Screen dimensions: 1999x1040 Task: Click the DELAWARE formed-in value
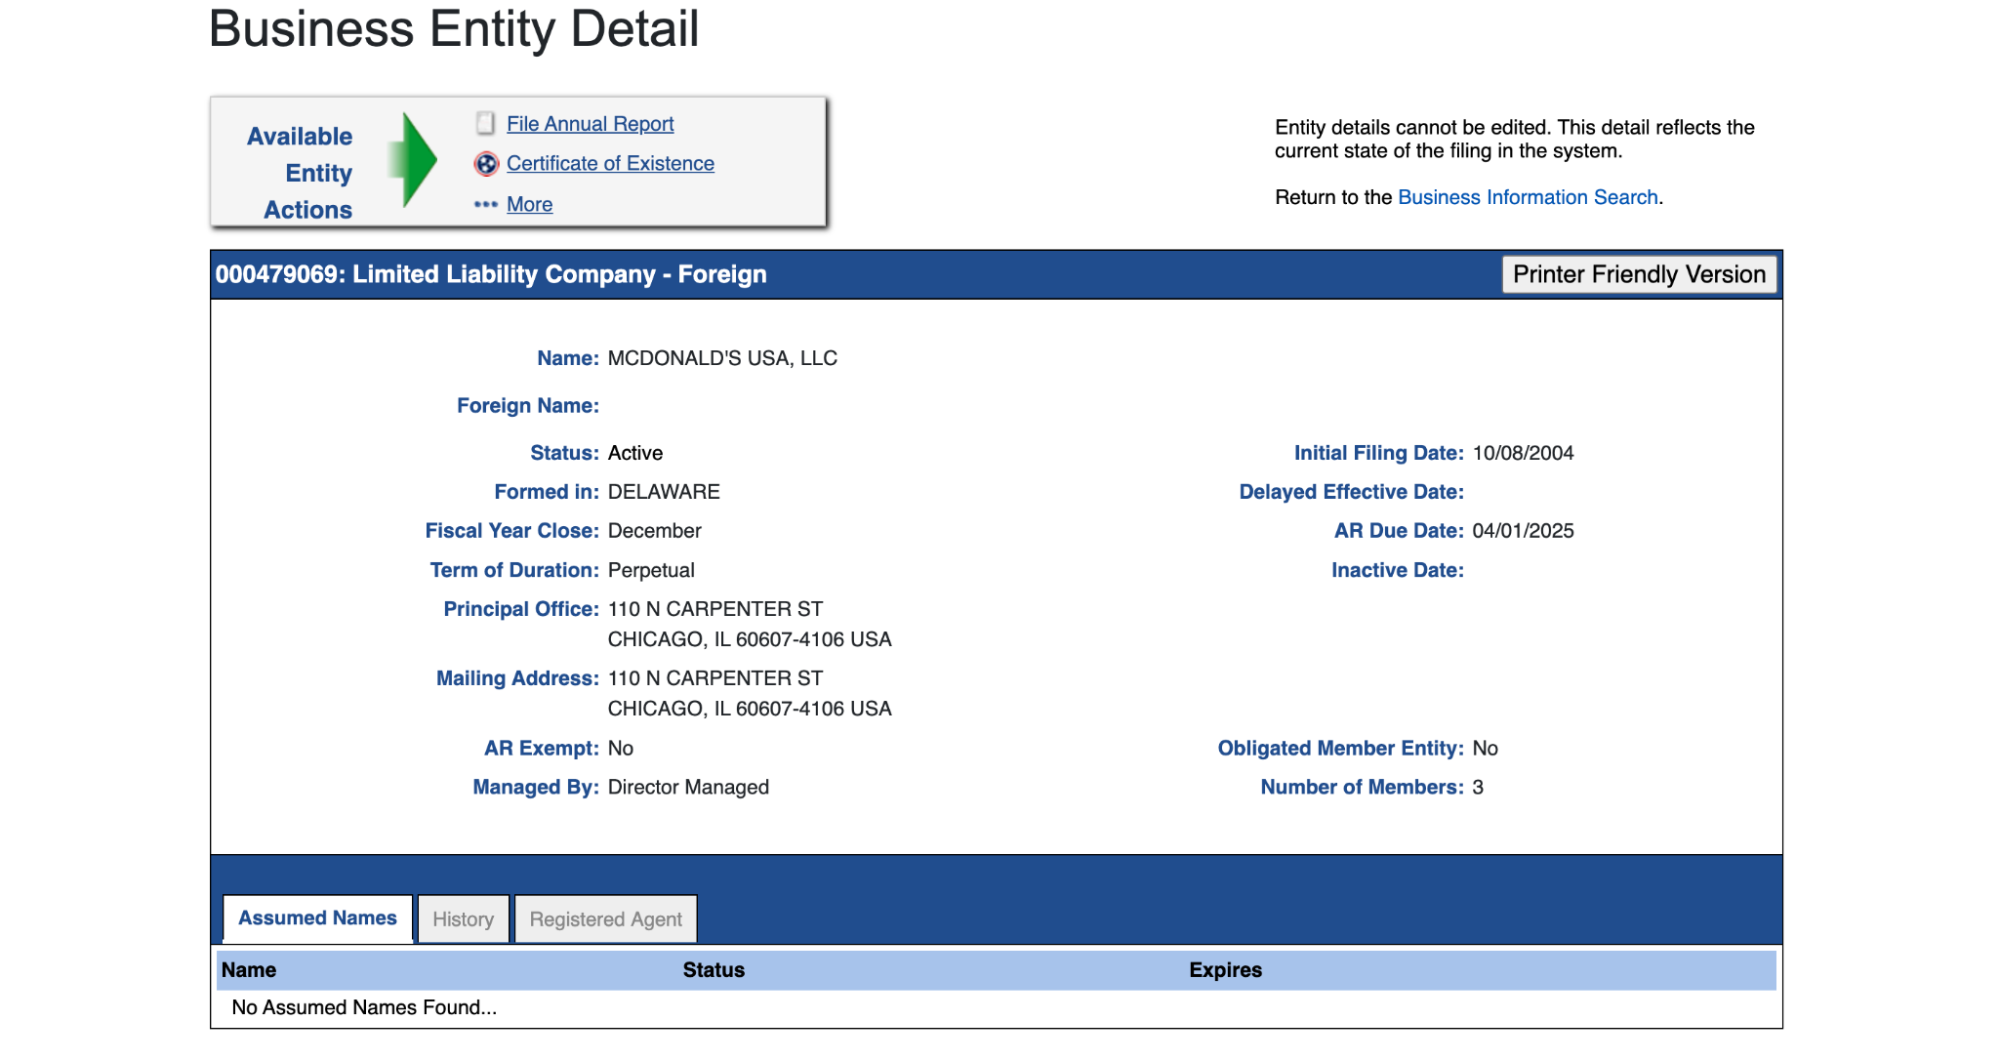[x=664, y=492]
